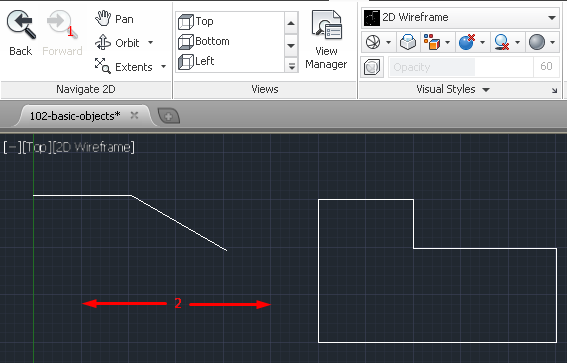This screenshot has height=363, width=567.
Task: Switch to the 102-basic-objects drawing tab
Action: point(75,116)
